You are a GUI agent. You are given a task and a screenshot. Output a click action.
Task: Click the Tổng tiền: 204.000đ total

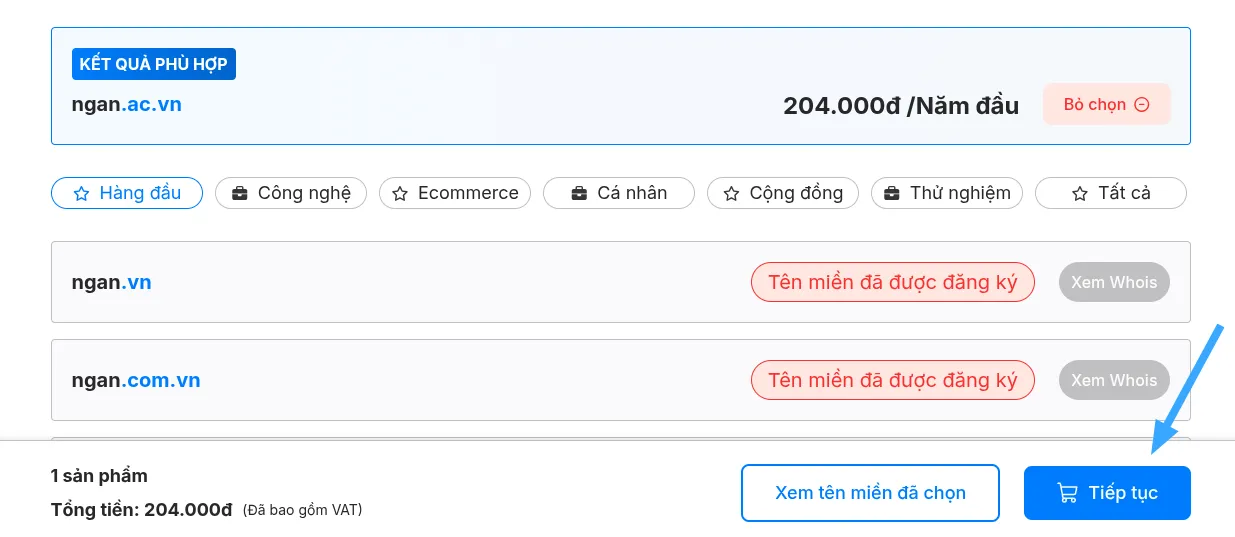142,510
